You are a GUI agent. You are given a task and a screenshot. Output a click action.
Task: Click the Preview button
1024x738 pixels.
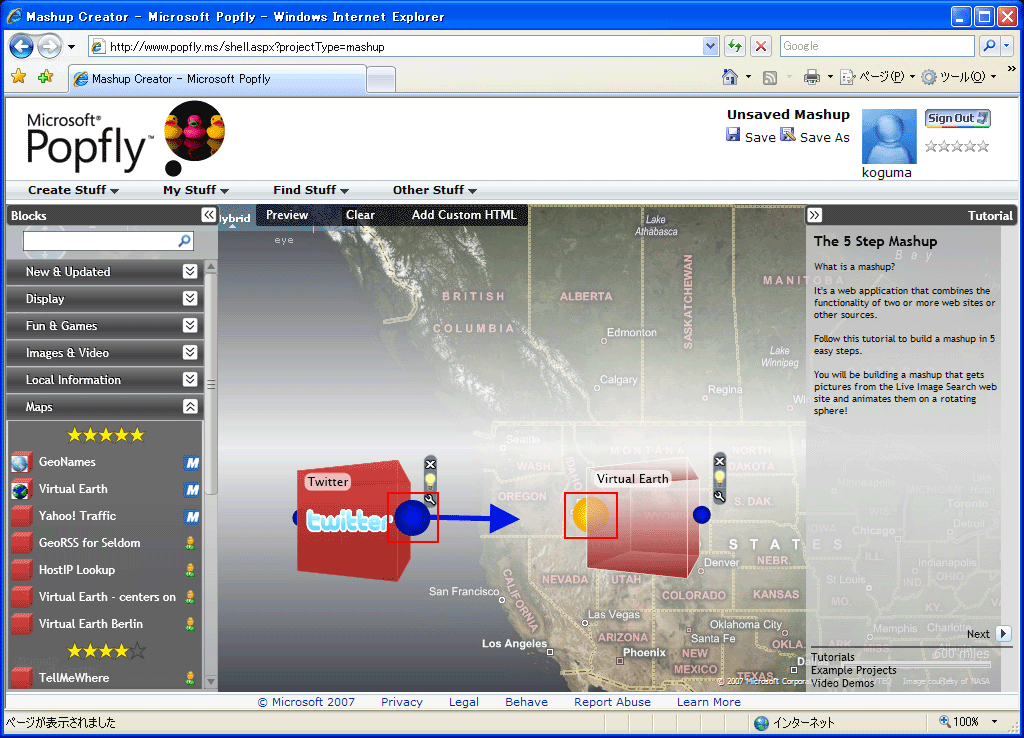point(287,215)
